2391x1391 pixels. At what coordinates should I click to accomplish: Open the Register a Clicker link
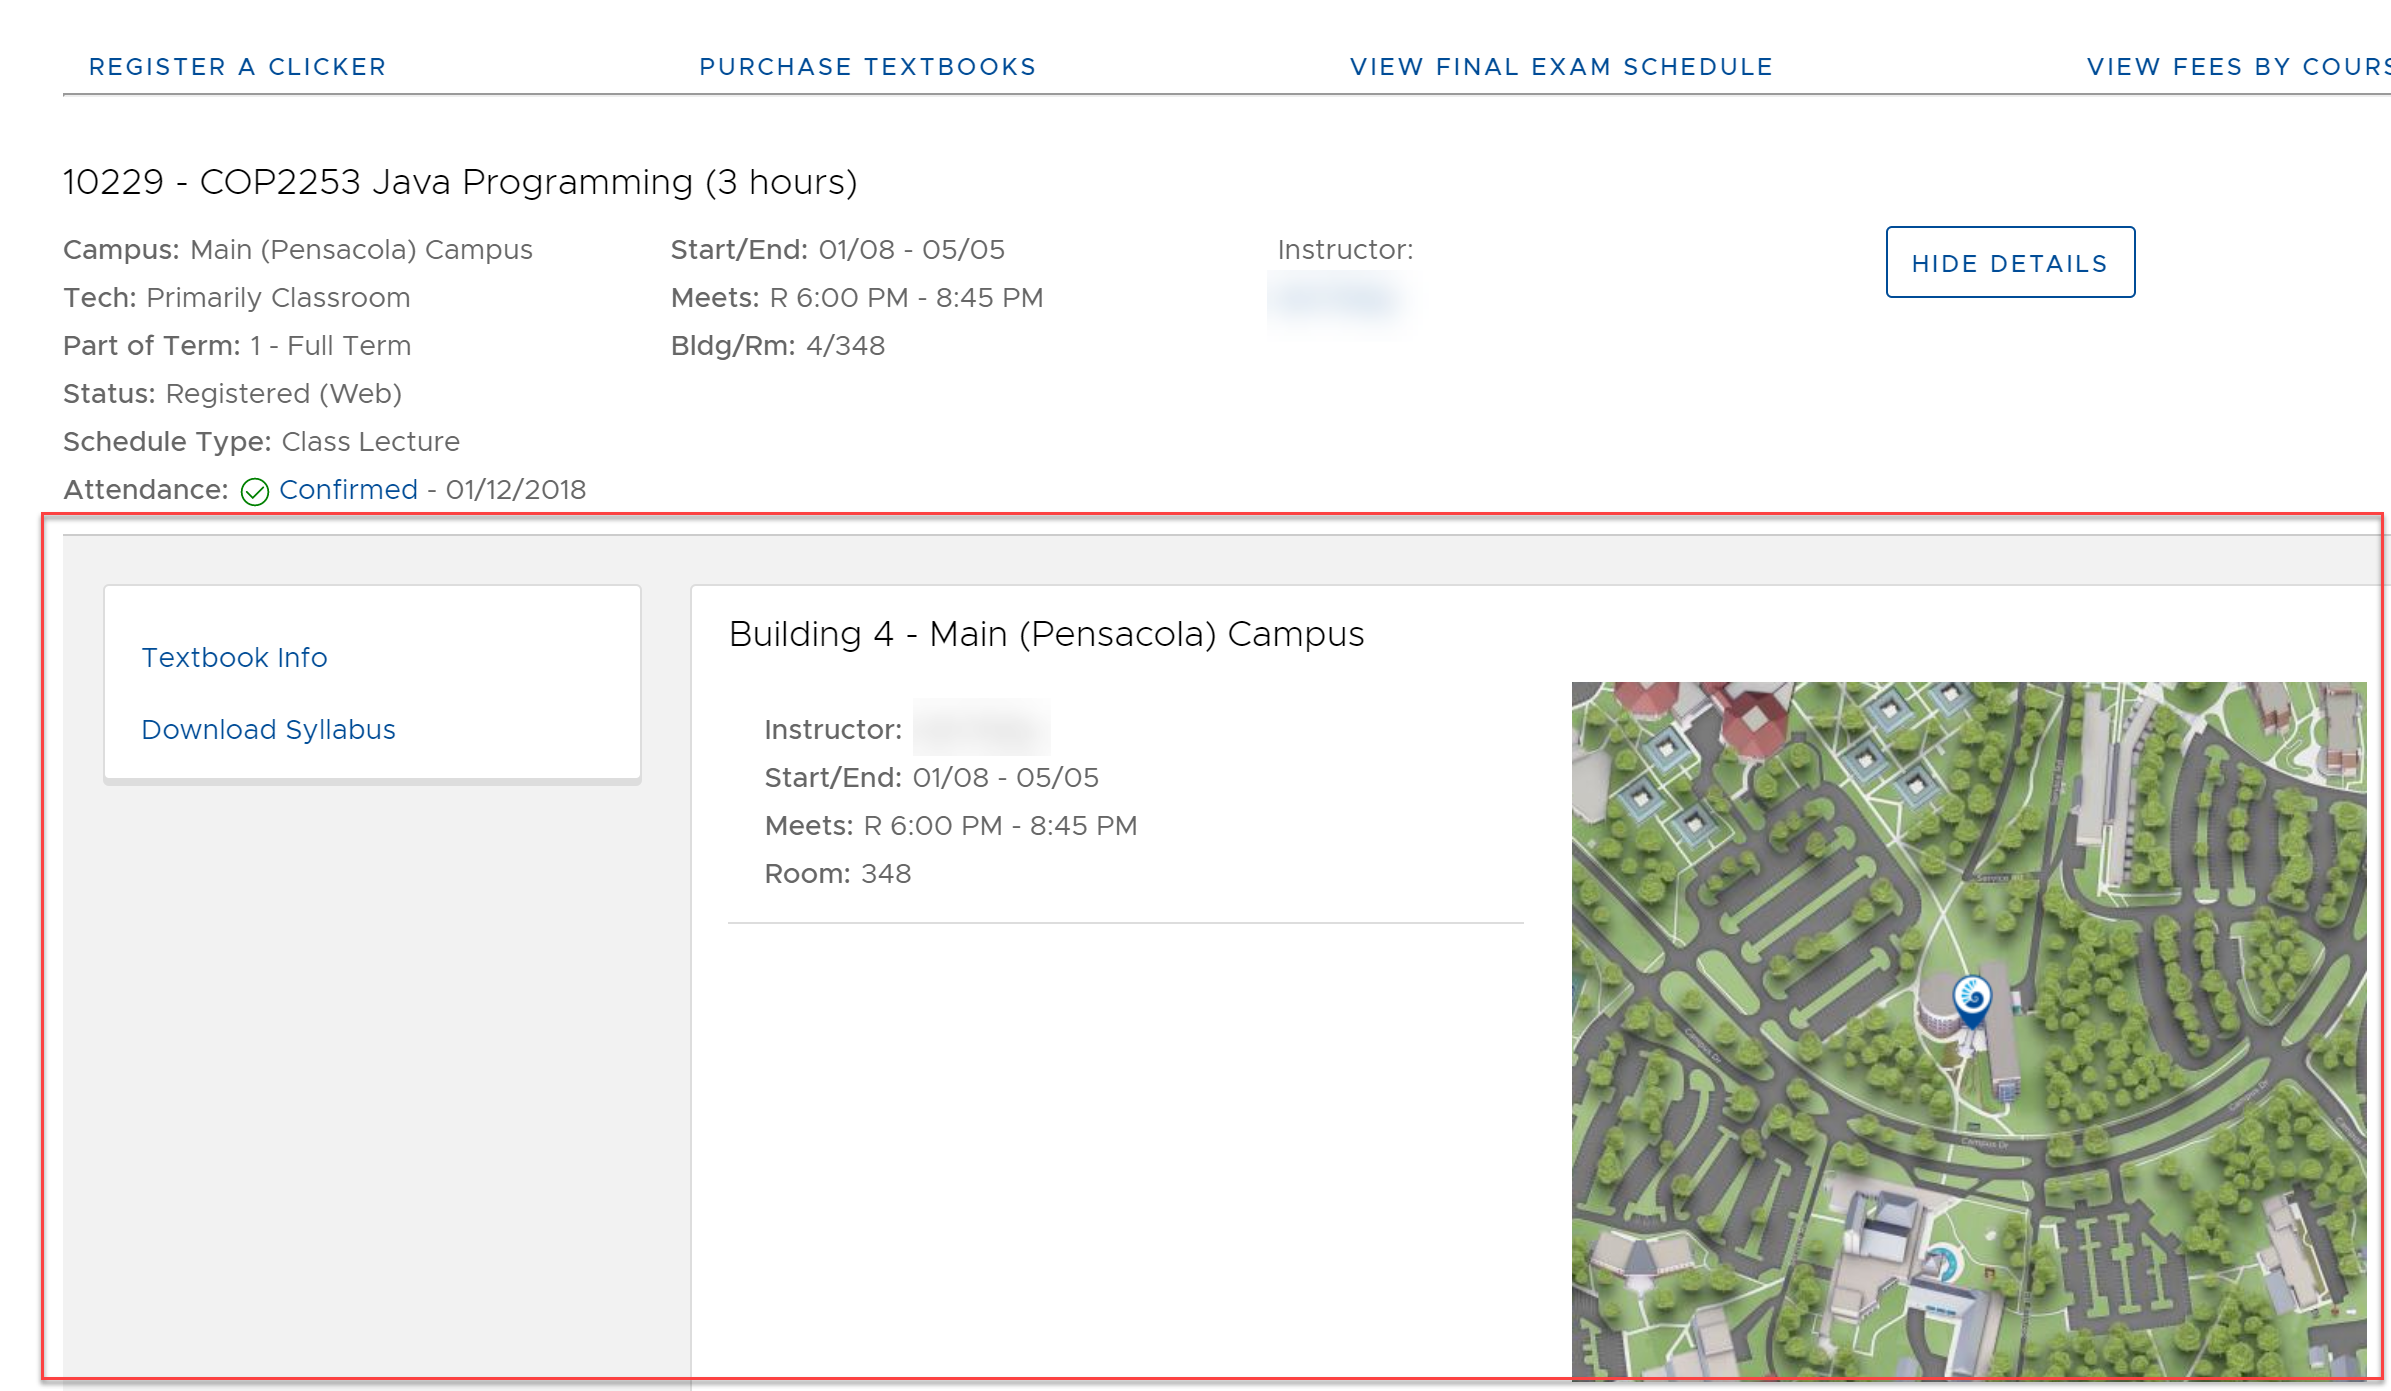(x=238, y=67)
